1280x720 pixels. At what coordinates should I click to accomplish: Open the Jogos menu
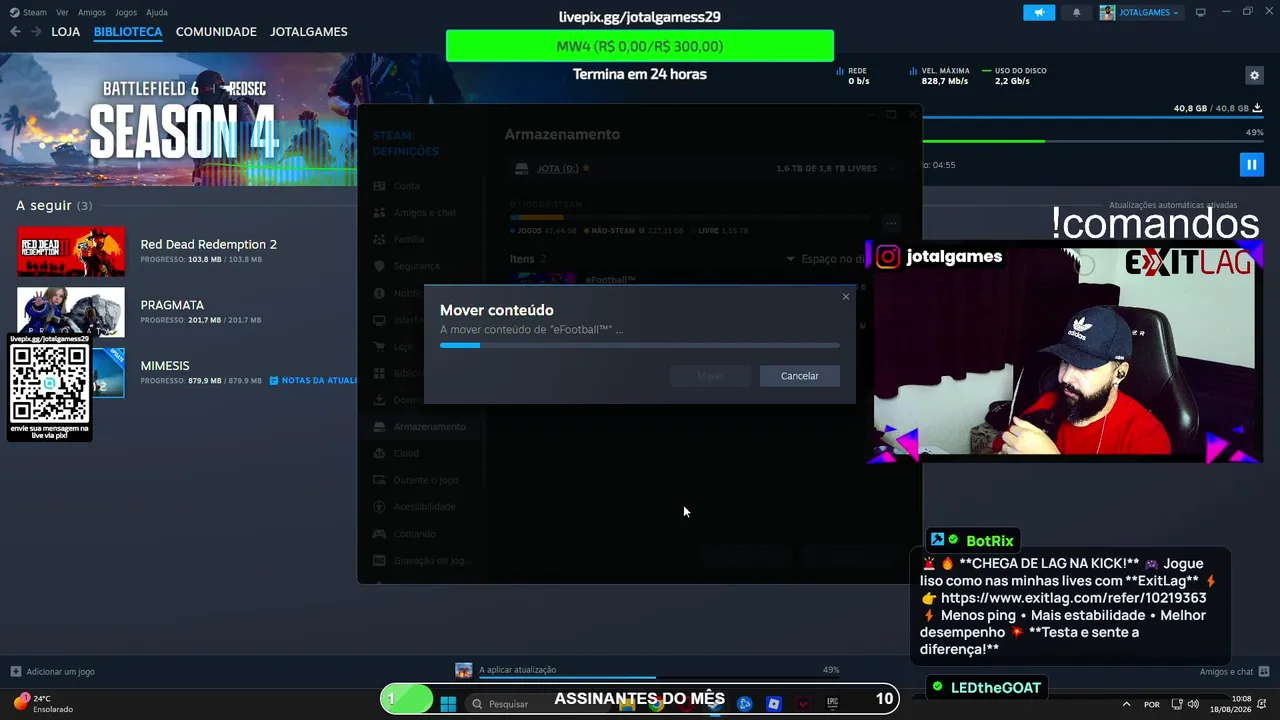click(126, 12)
